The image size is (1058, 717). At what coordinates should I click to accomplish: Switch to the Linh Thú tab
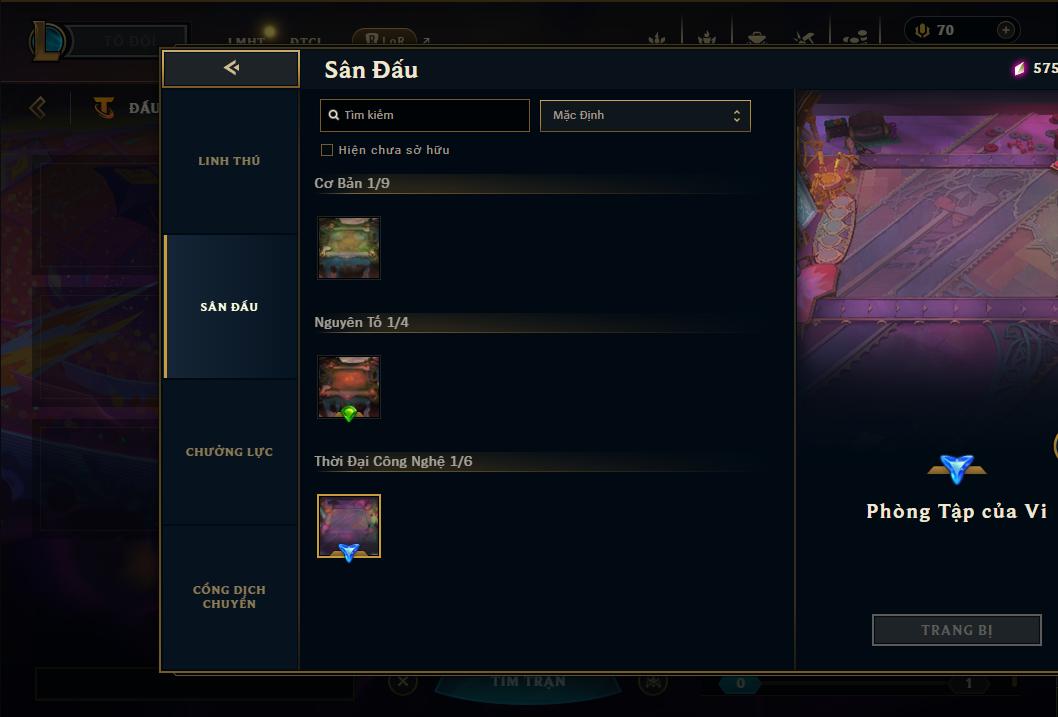tap(229, 161)
